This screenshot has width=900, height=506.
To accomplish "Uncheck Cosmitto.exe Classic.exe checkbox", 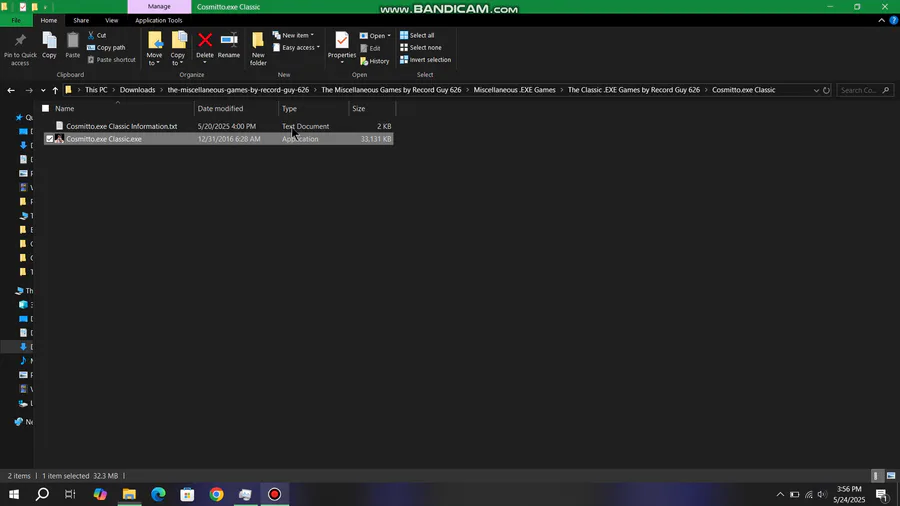I will click(x=49, y=139).
